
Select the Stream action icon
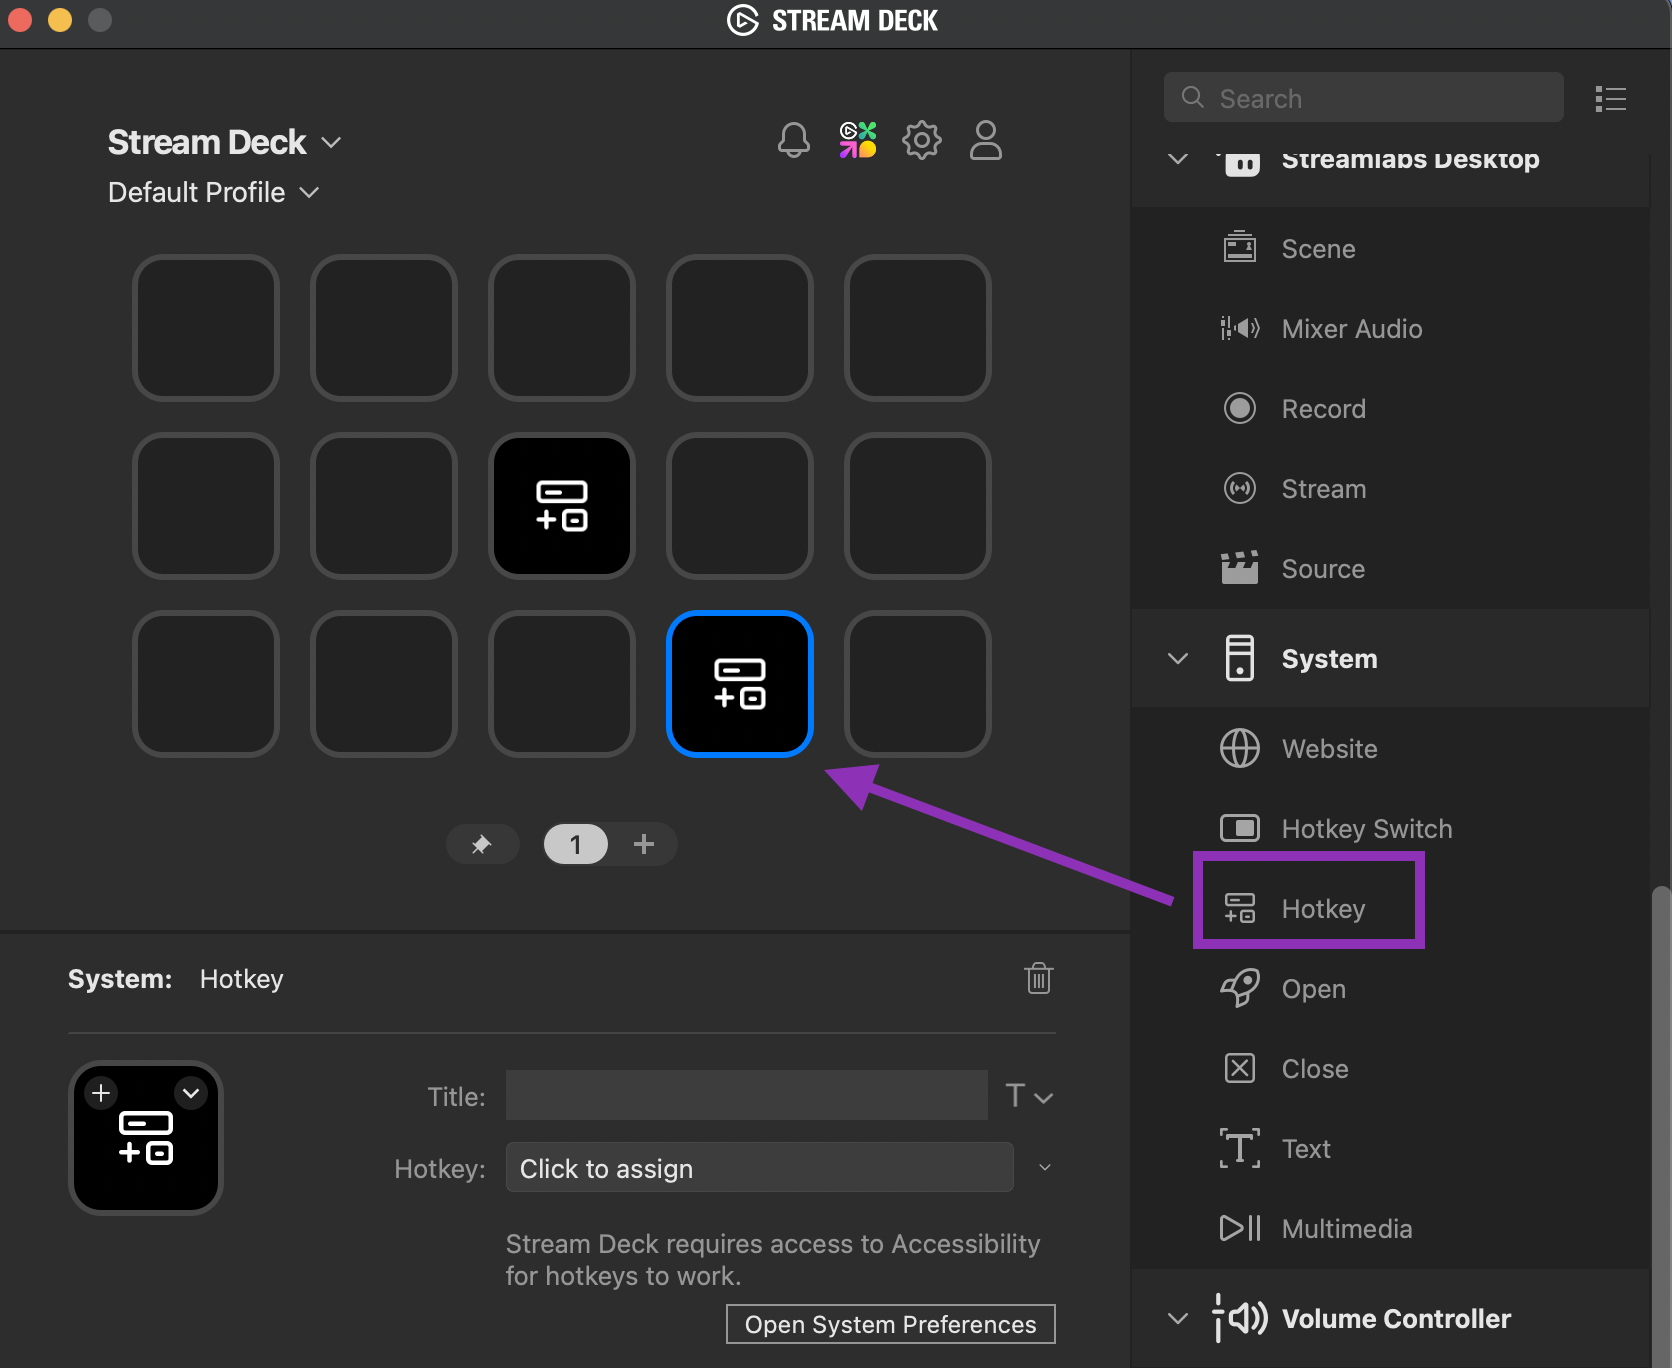(x=1240, y=488)
